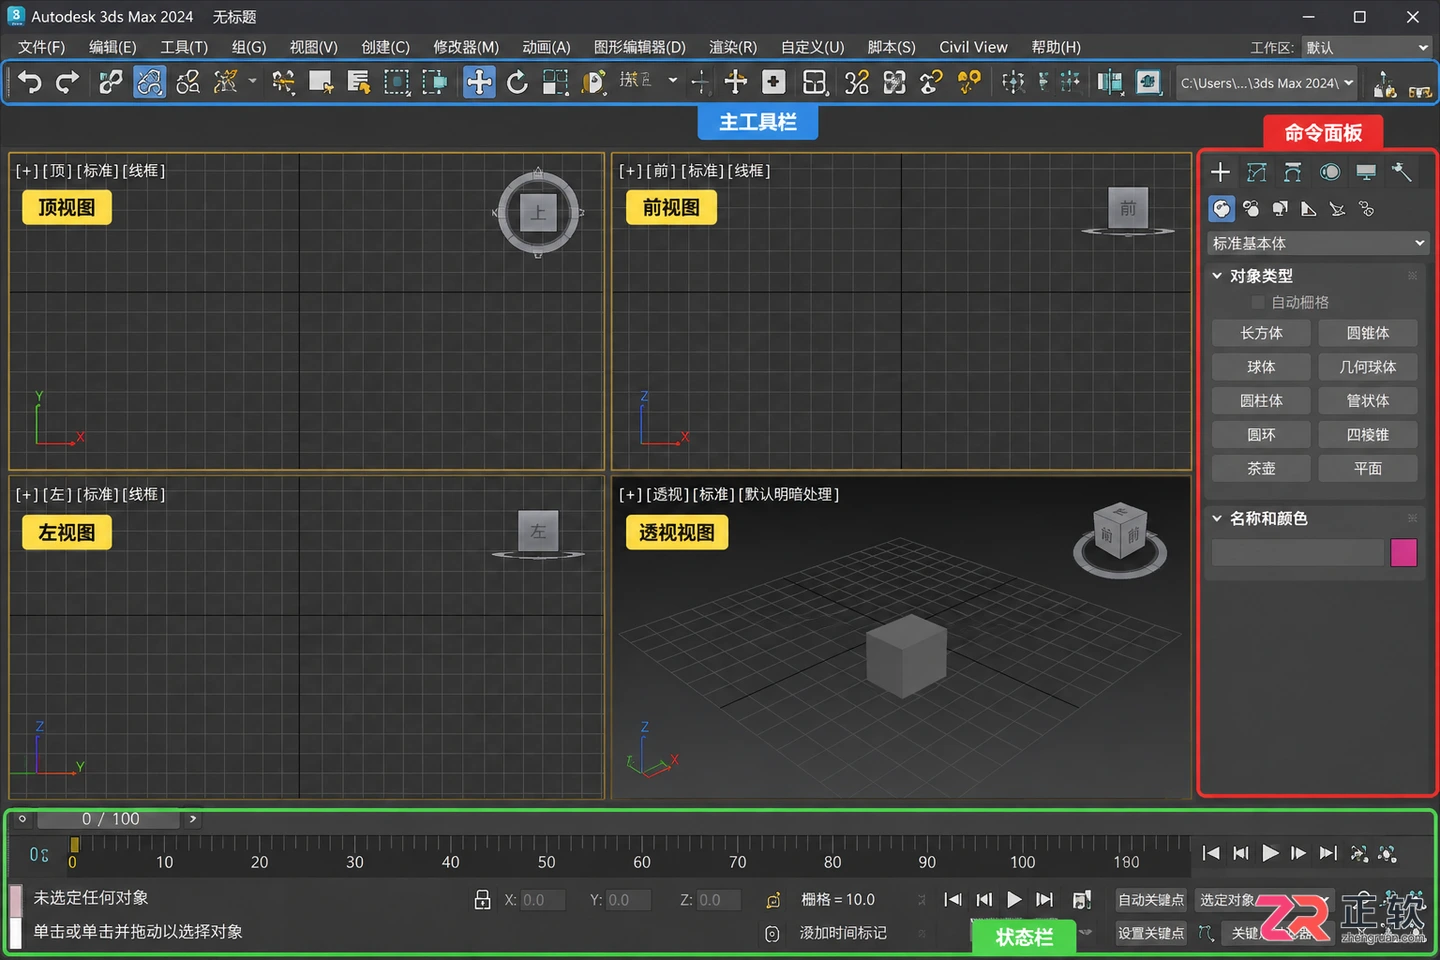Screen dimensions: 1440x960
Task: Open the Motion tab in command panel
Action: [x=1330, y=172]
